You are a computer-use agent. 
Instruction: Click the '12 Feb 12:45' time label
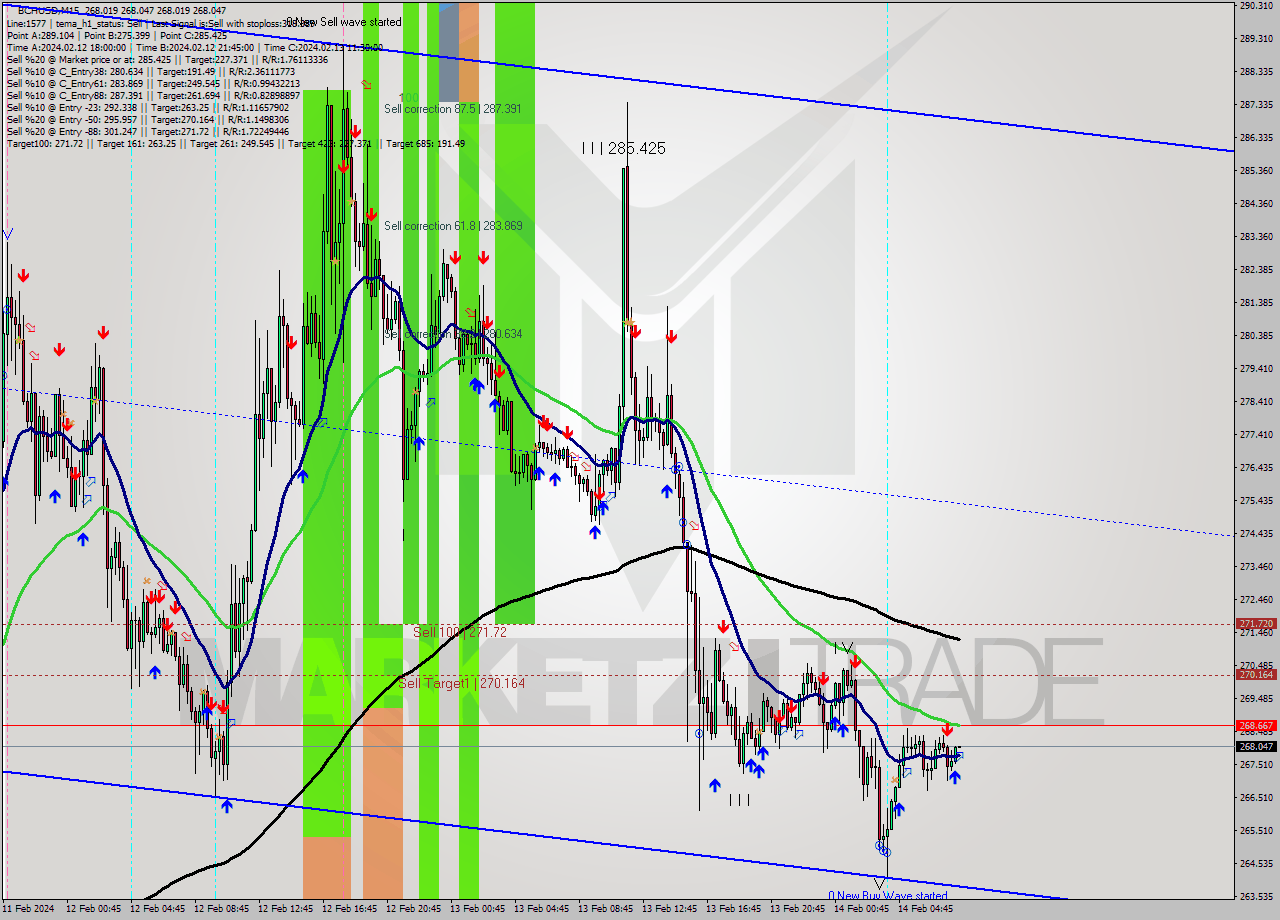285,909
